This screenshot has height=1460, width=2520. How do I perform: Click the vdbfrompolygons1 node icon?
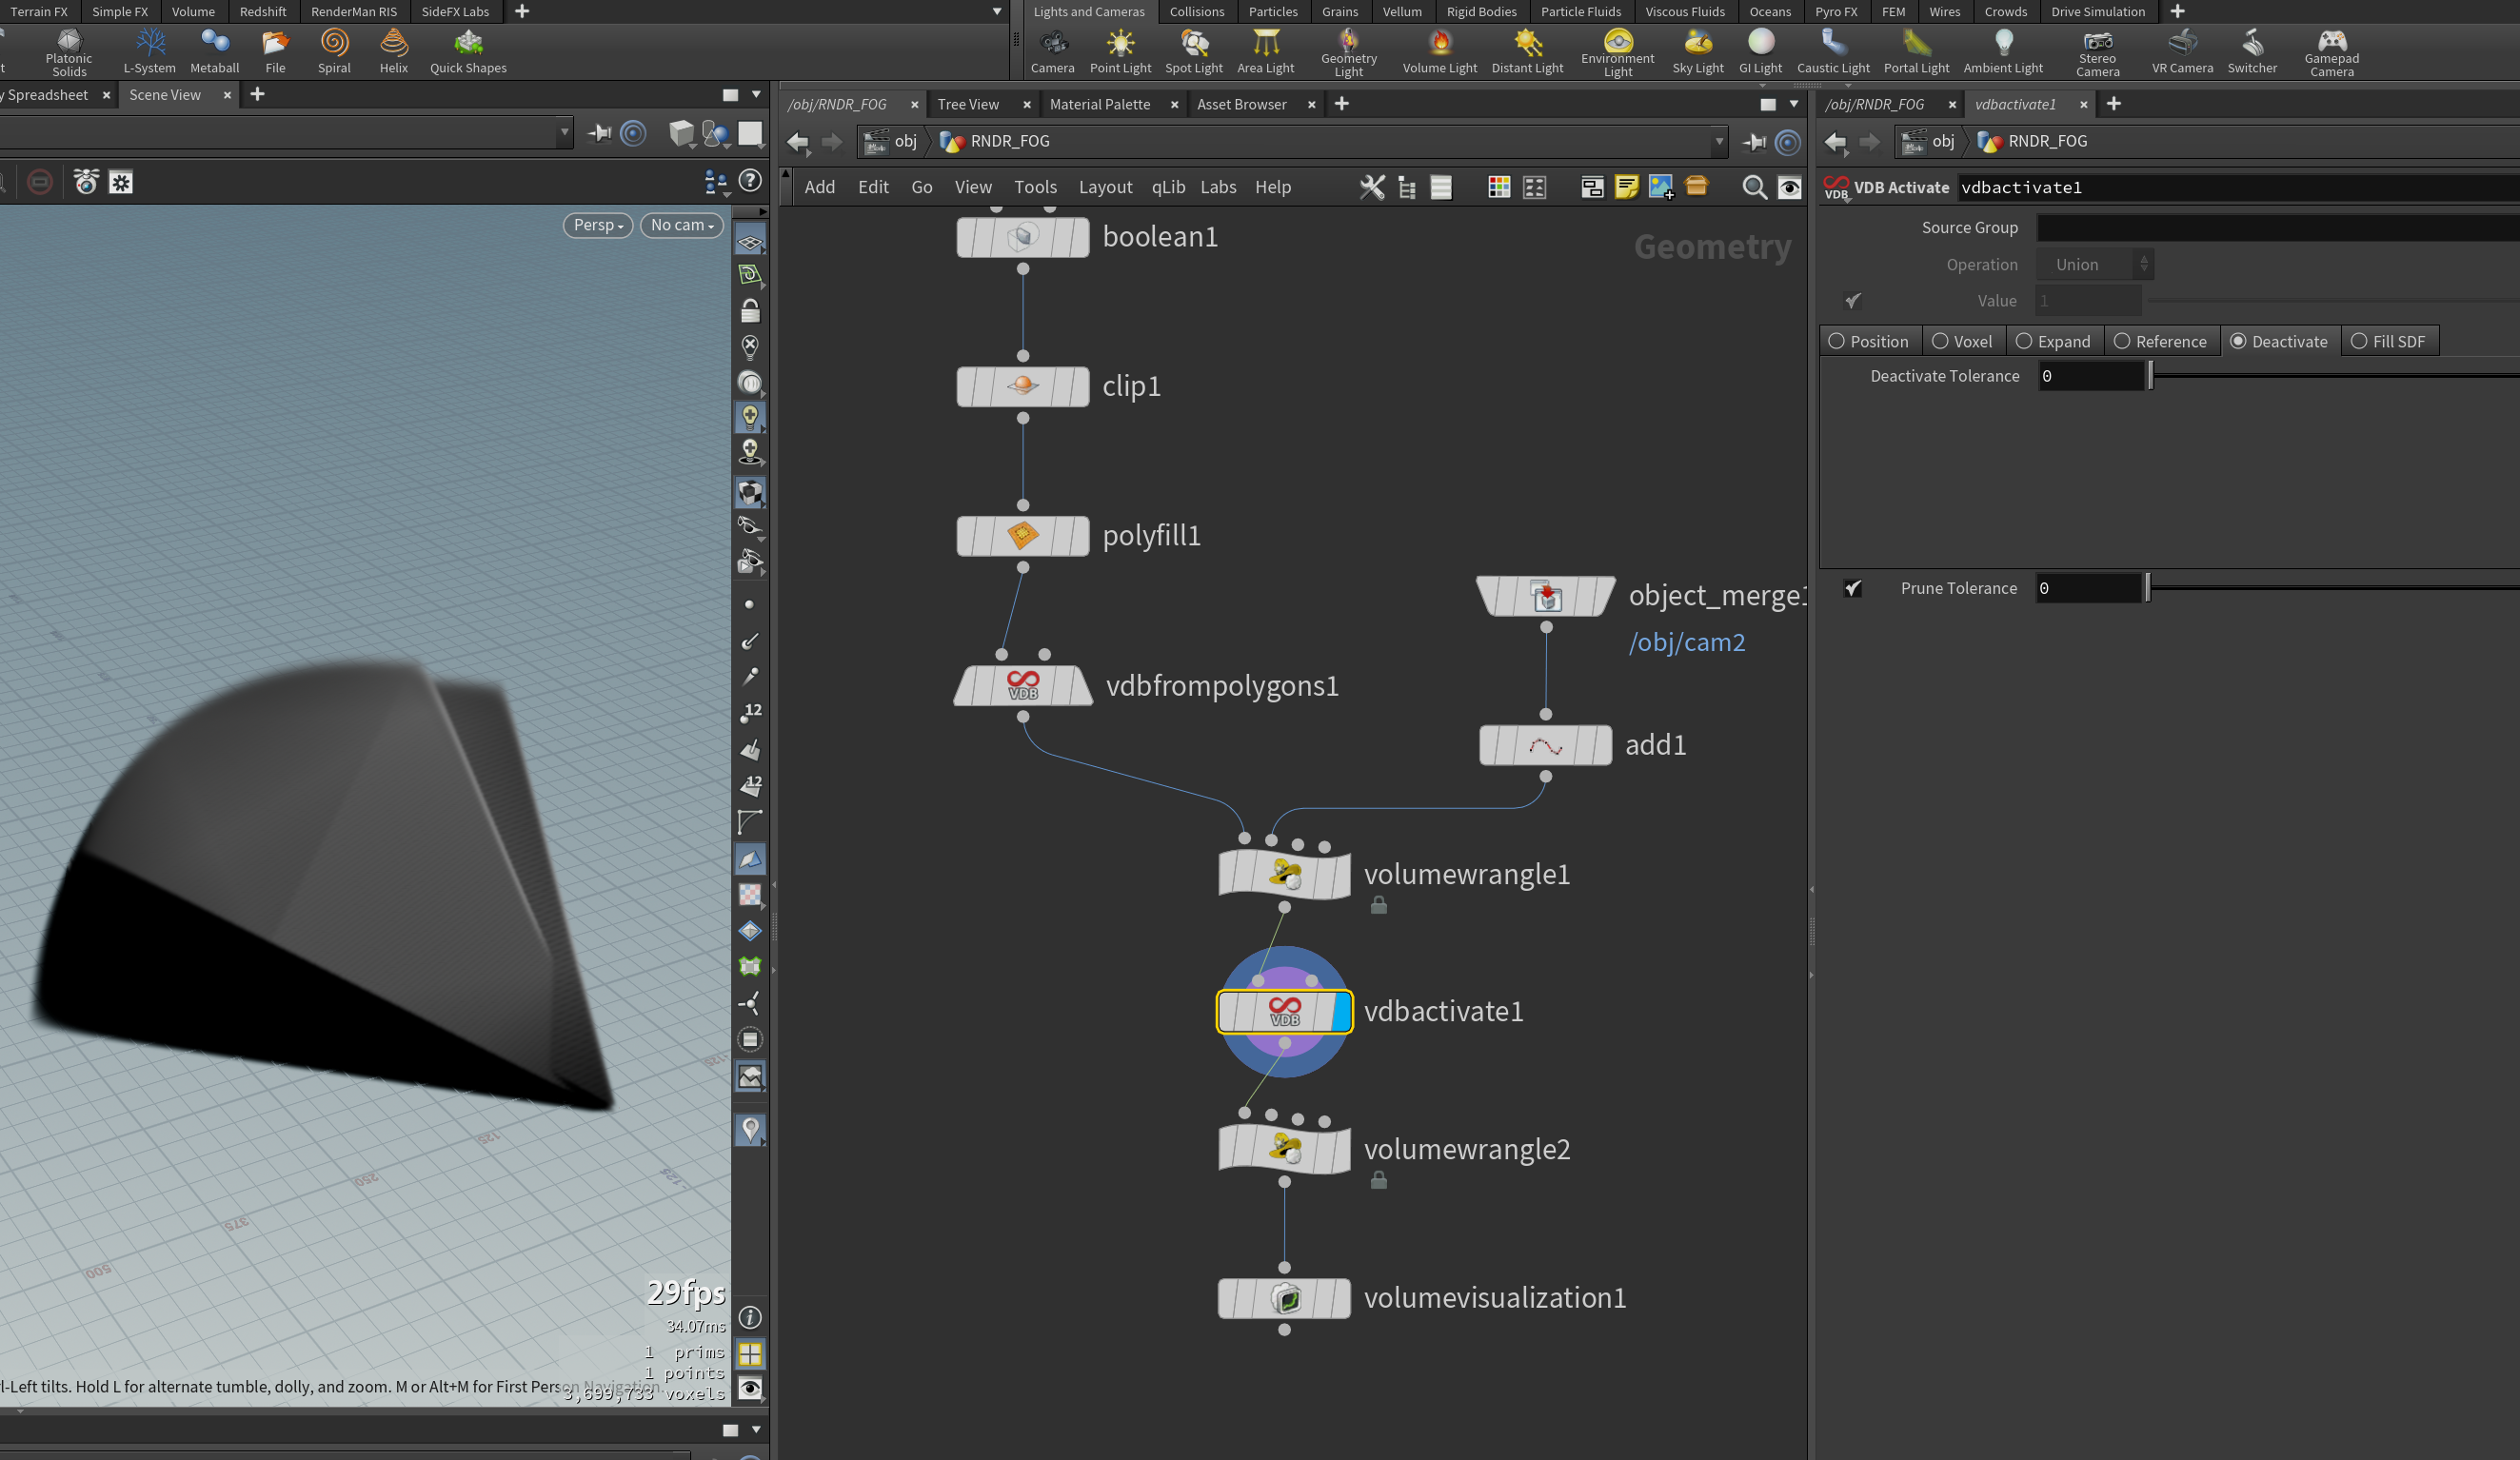point(1022,685)
